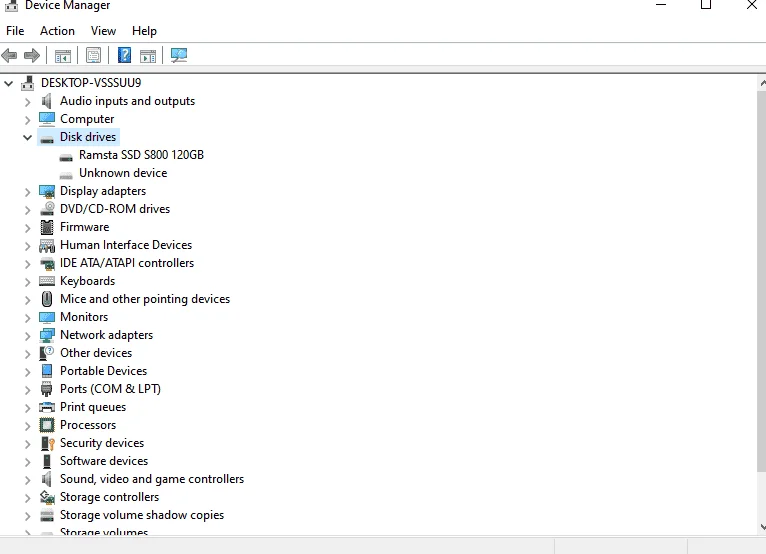Open the View menu
The height and width of the screenshot is (554, 766).
coord(103,31)
